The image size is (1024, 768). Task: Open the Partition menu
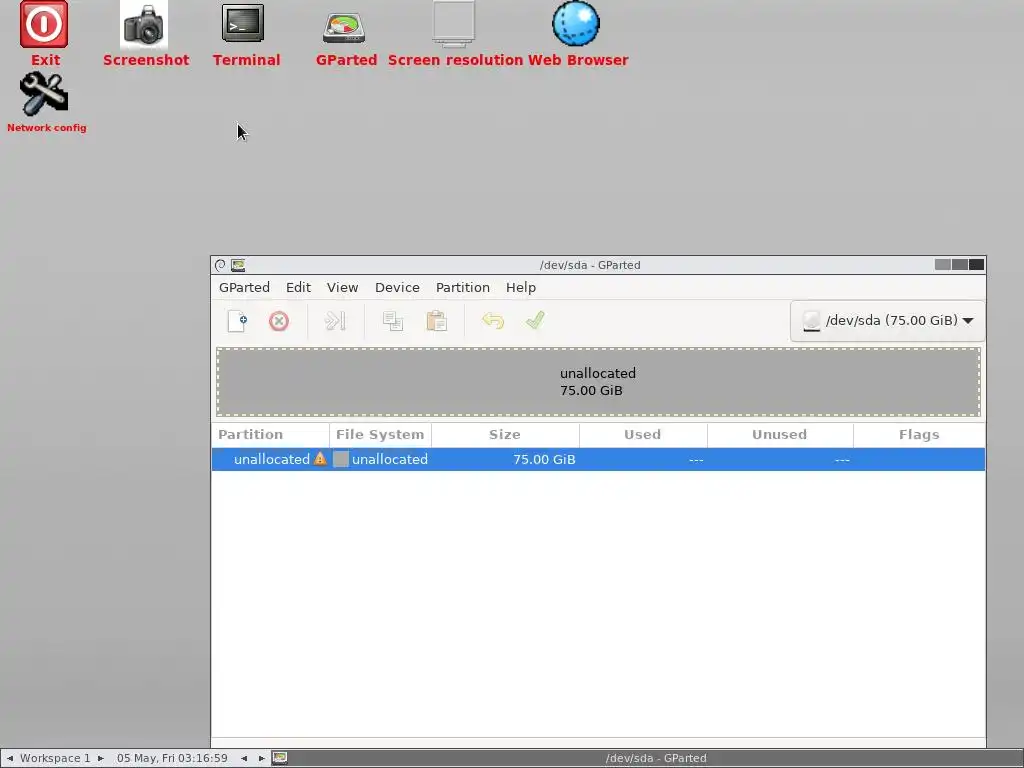click(x=463, y=287)
